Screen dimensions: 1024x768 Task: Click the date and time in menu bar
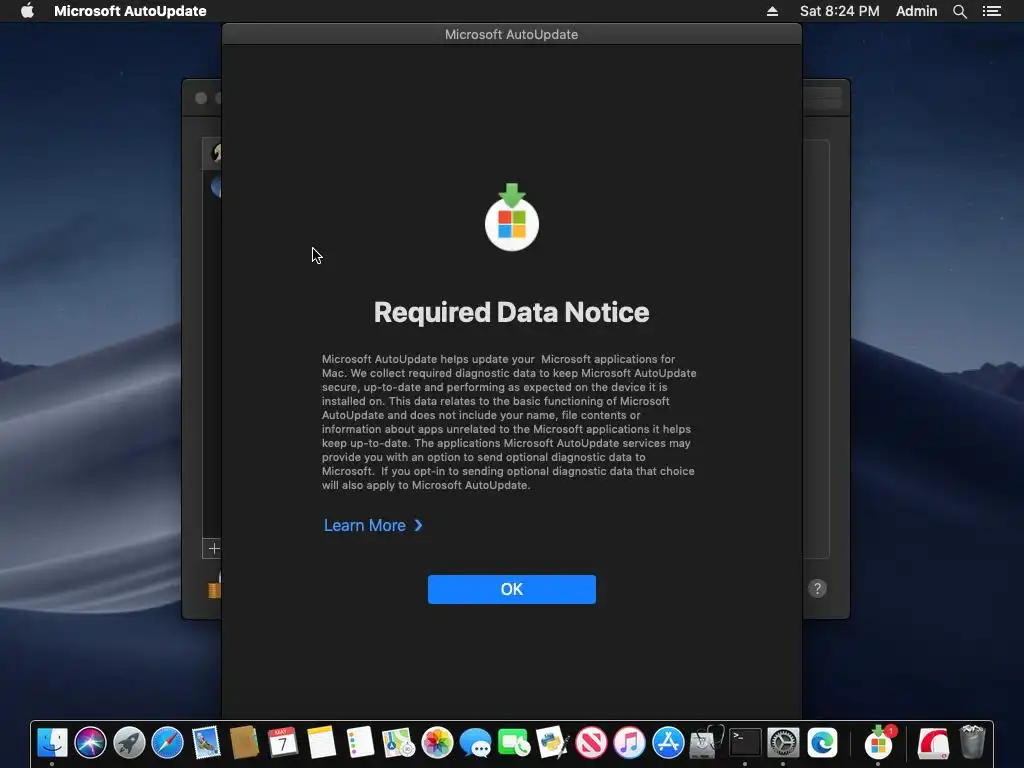coord(839,11)
